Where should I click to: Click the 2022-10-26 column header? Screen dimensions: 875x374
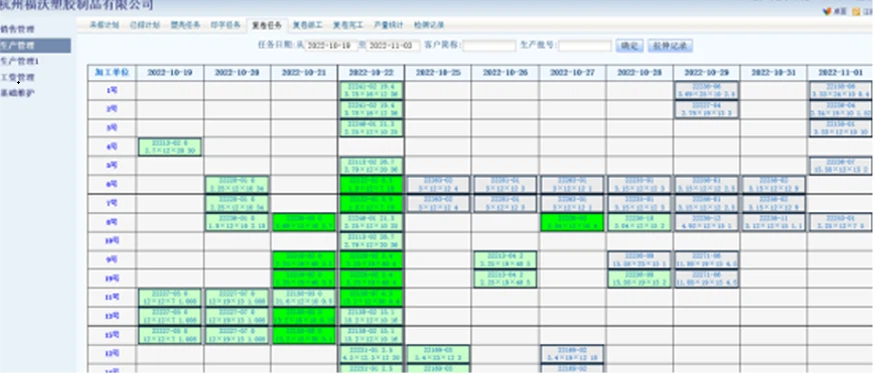505,73
